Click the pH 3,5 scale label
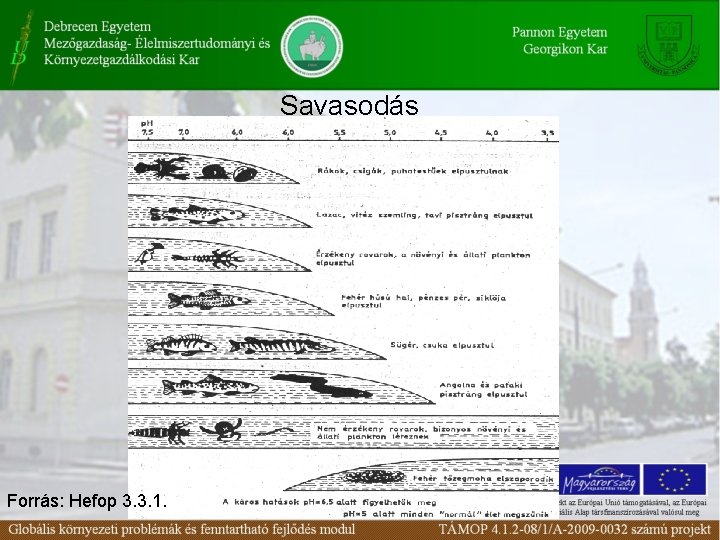Image resolution: width=720 pixels, height=540 pixels. tap(547, 132)
